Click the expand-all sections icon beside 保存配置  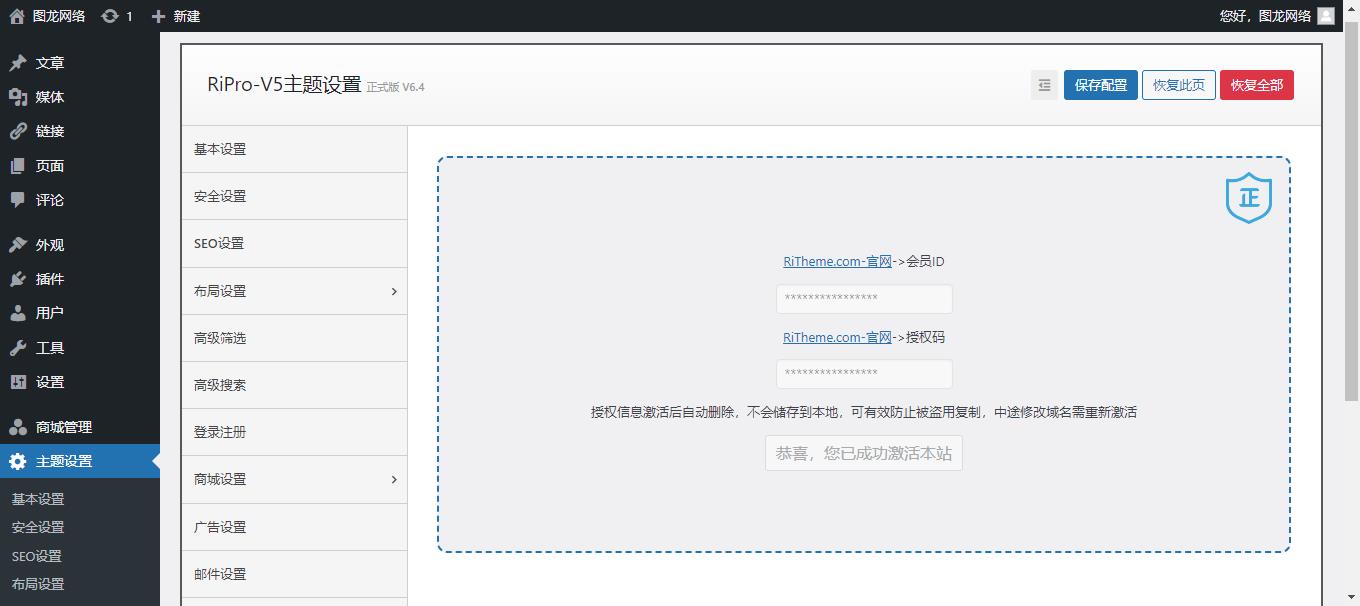tap(1044, 85)
